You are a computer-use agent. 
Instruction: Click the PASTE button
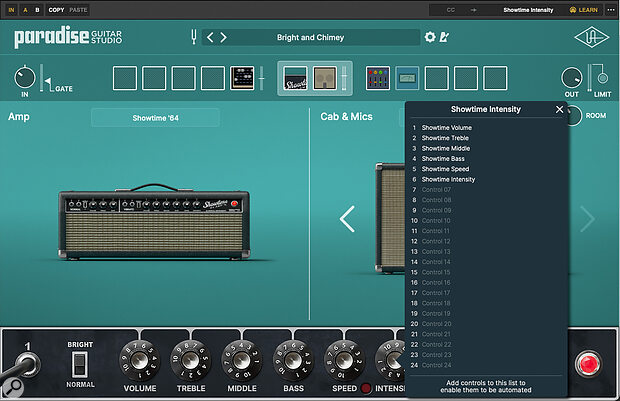[78, 10]
